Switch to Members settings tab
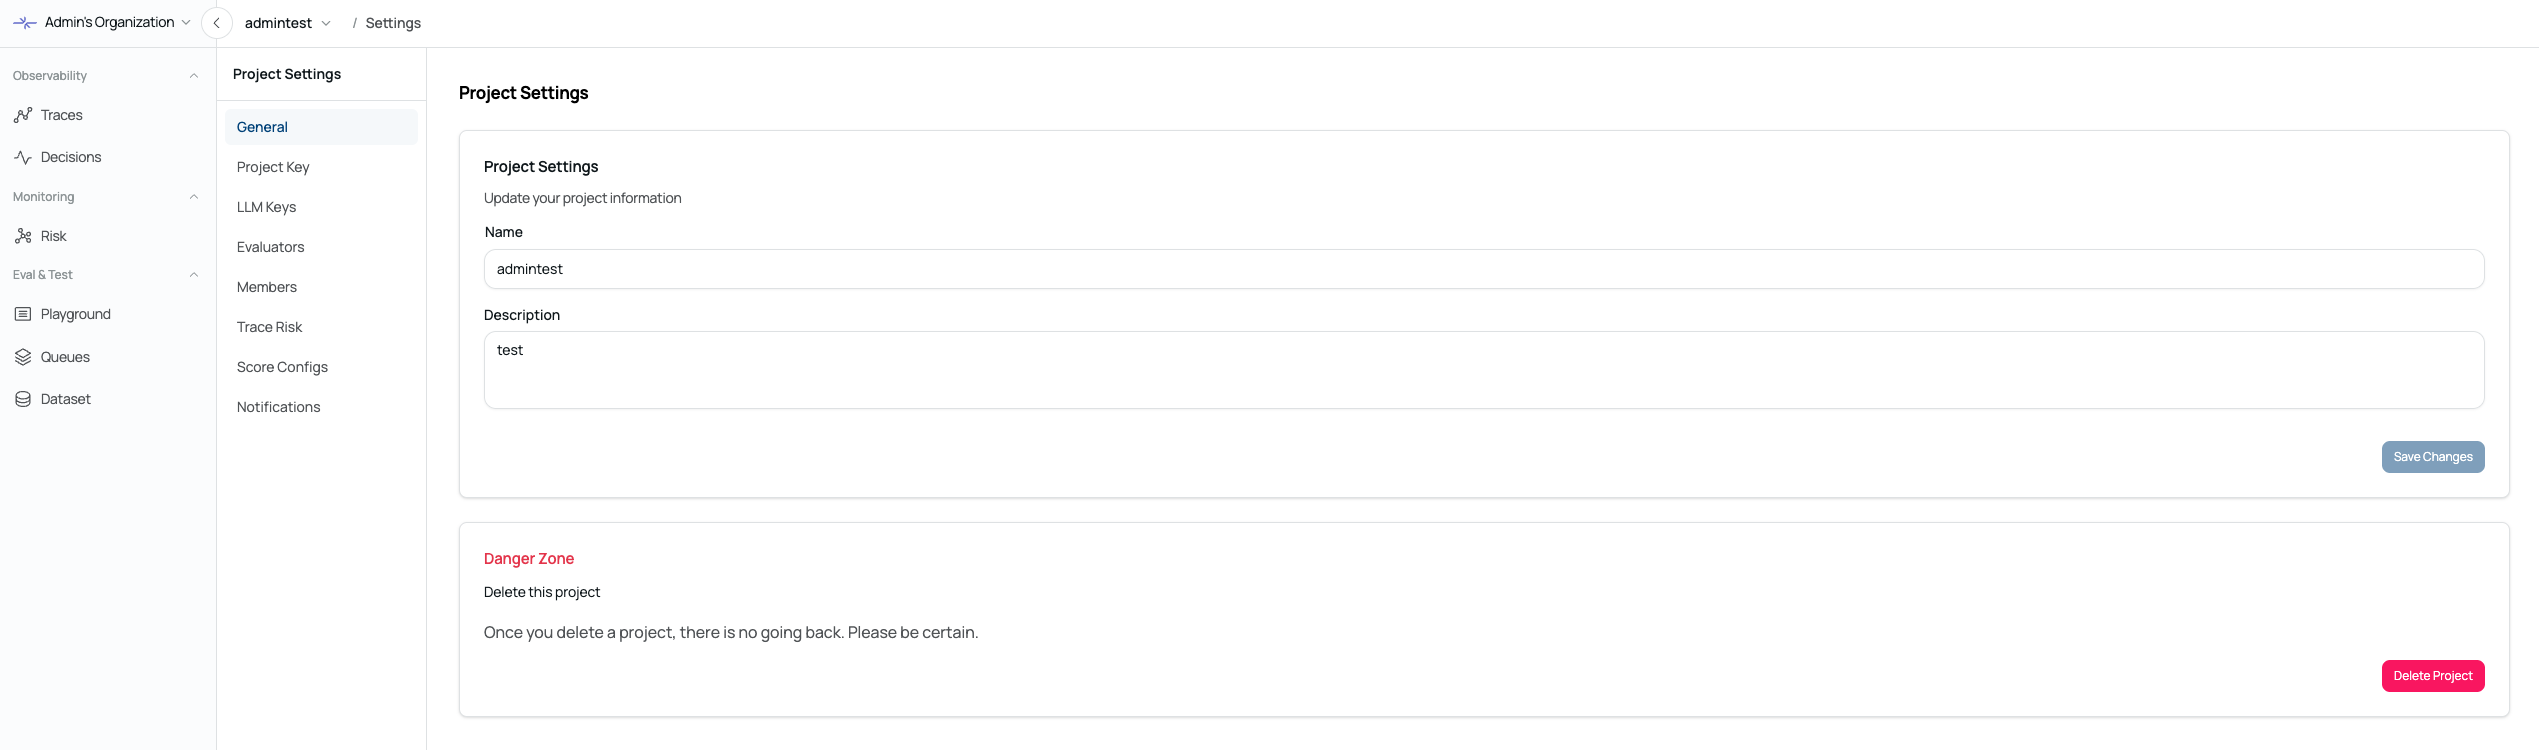The image size is (2539, 750). tap(266, 287)
